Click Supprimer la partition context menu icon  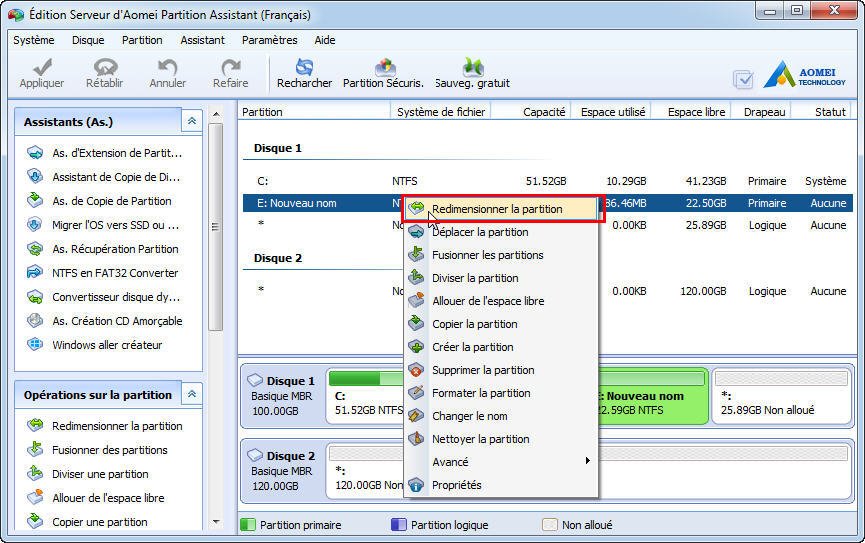tap(416, 370)
